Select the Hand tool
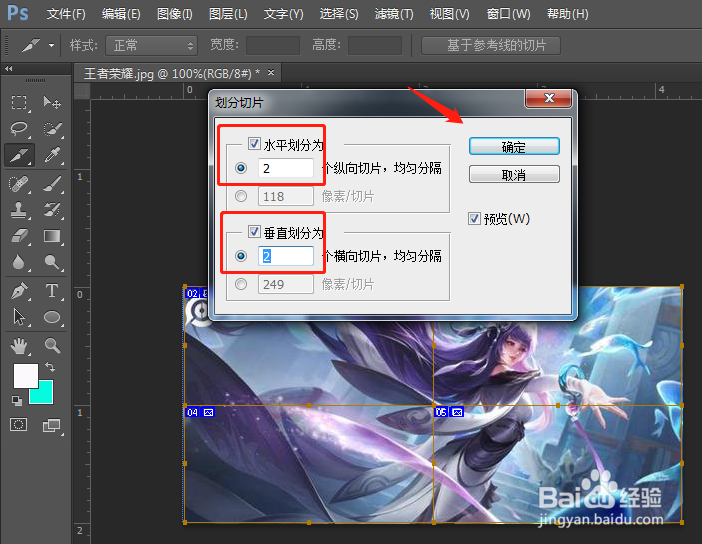This screenshot has height=544, width=702. pos(19,346)
